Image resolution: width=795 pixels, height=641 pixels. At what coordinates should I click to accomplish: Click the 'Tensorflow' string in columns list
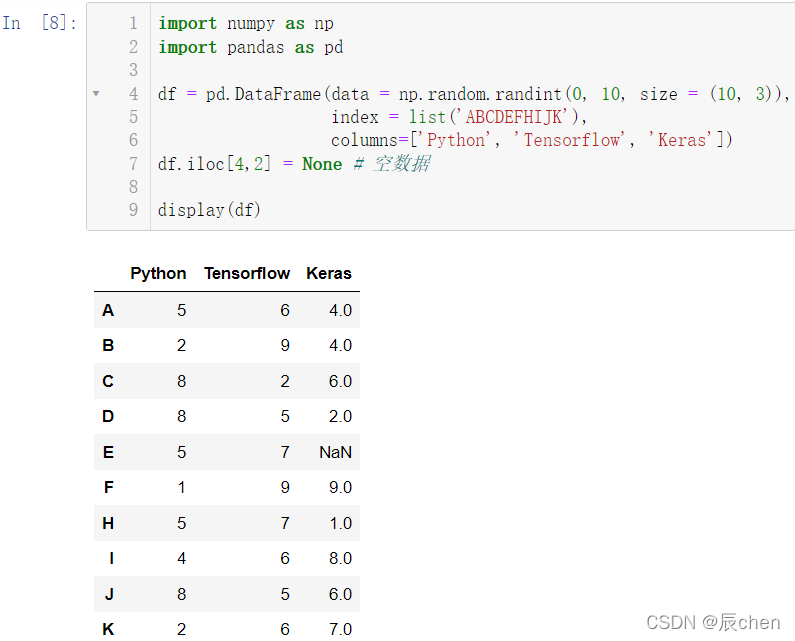coord(570,140)
